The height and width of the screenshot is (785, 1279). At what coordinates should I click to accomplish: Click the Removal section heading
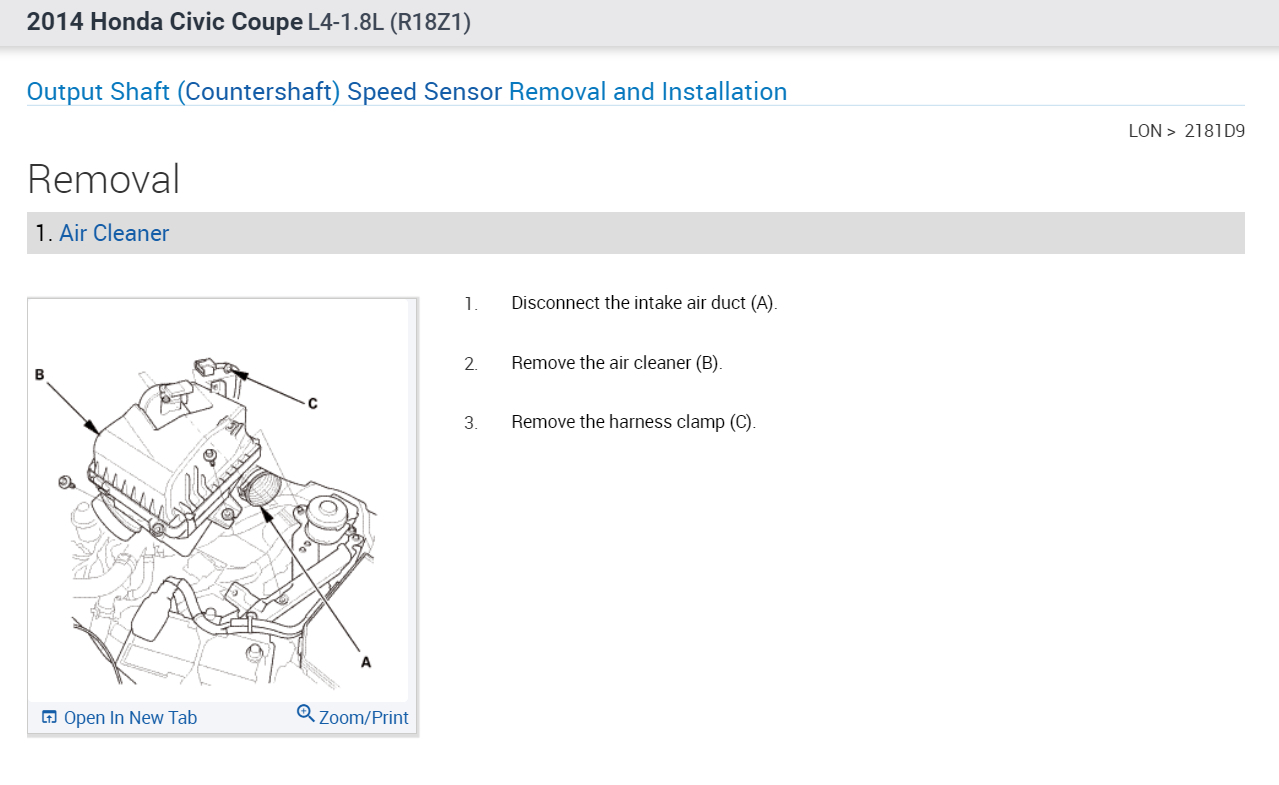coord(104,180)
